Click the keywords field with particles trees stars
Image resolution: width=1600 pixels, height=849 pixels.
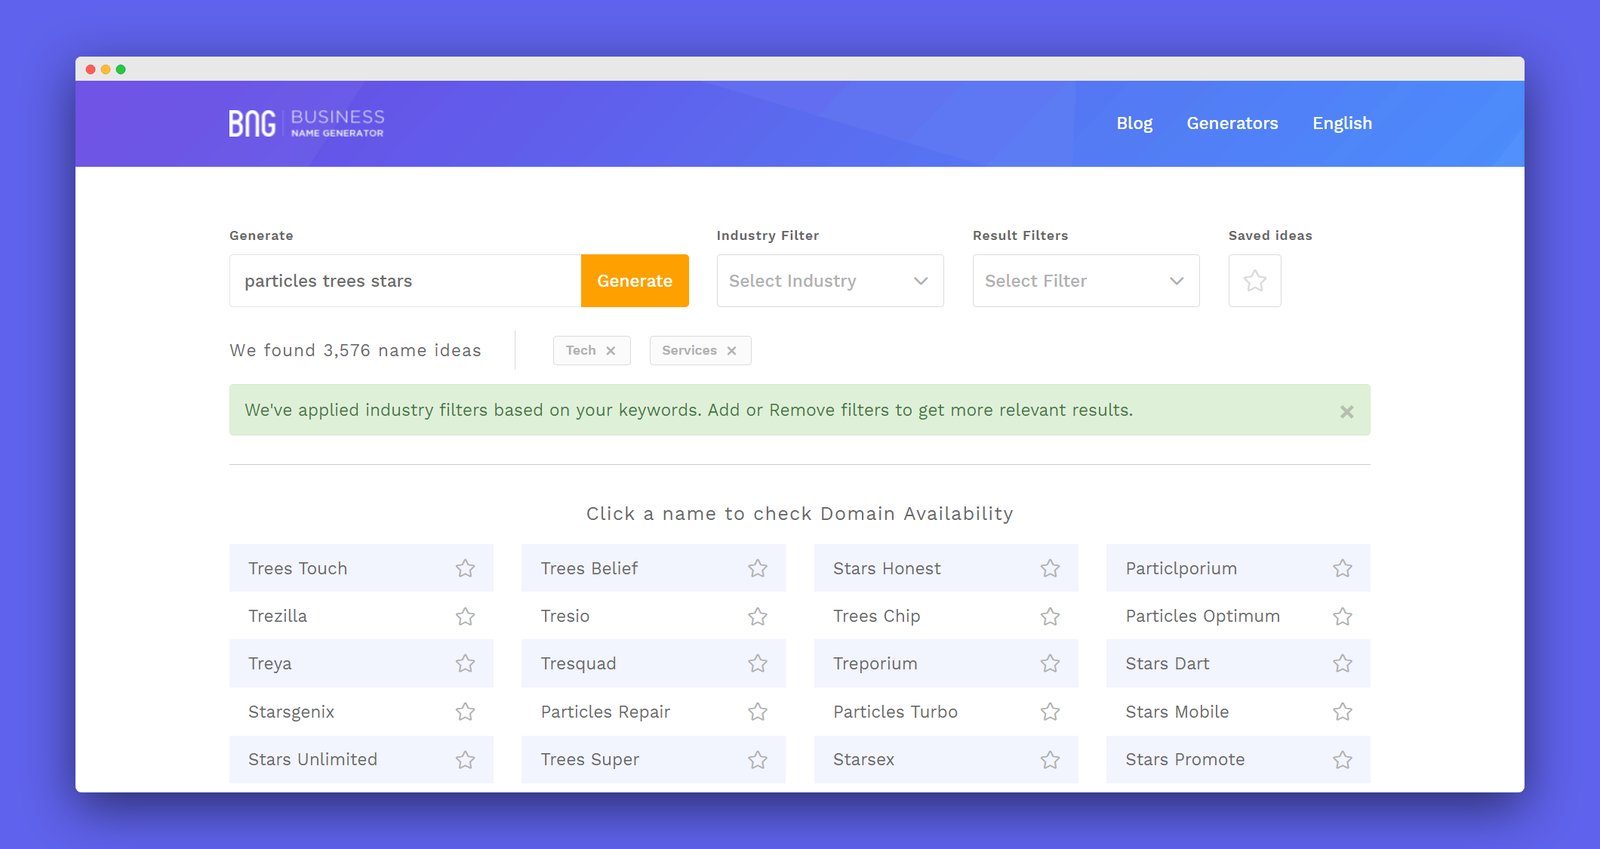[x=405, y=281]
